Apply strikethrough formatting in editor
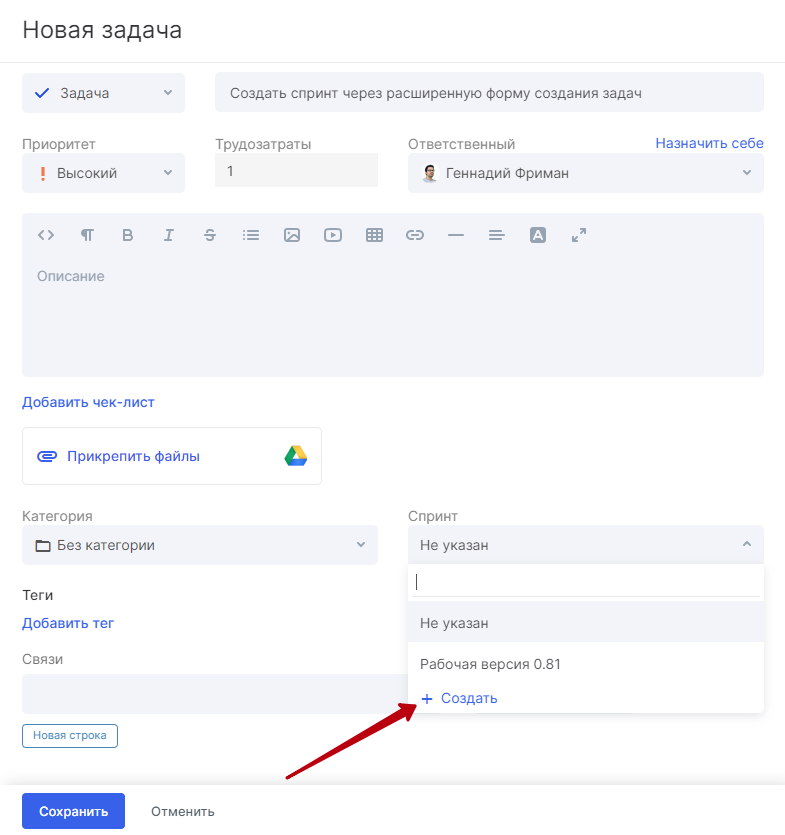Viewport: 785px width, 835px height. [210, 235]
